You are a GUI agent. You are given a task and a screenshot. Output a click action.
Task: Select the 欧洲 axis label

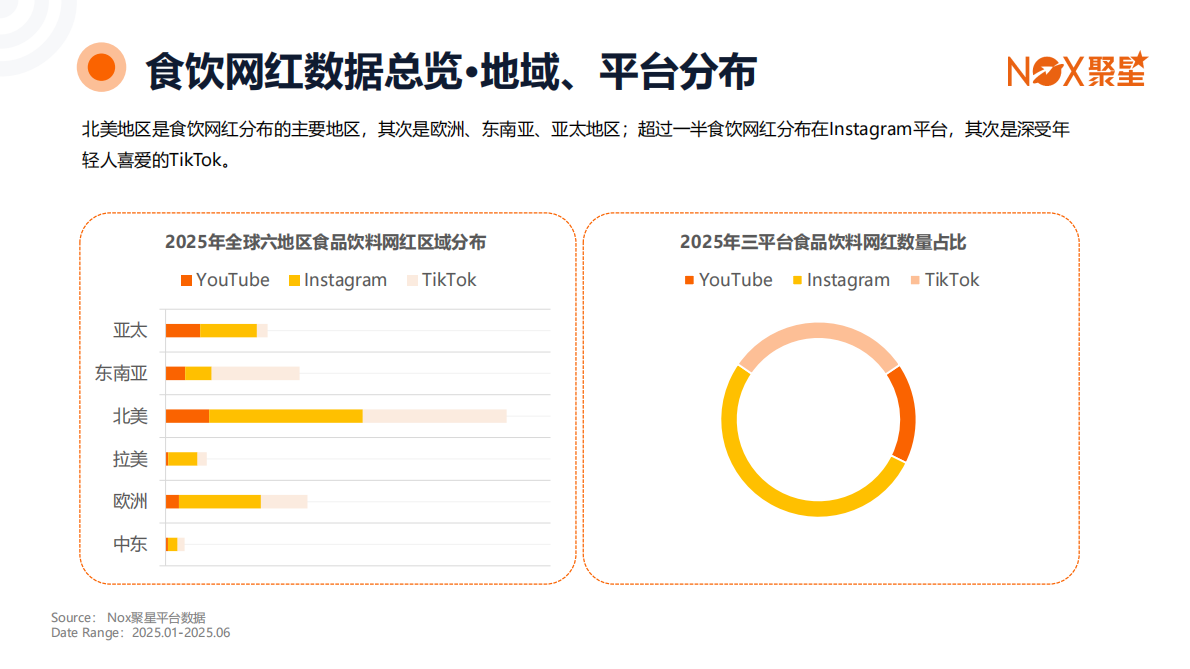coord(130,502)
